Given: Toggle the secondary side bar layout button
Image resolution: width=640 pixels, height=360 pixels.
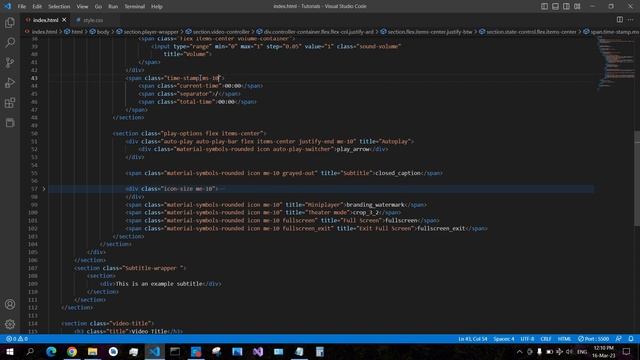Looking at the screenshot, I should point(566,6).
